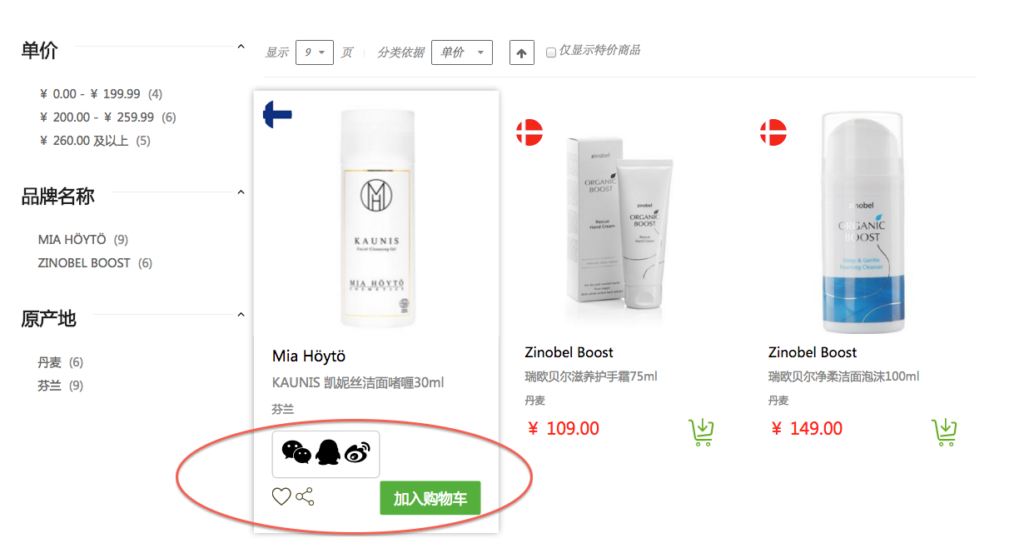Add ¥149.00 foaming cleanser to cart icon
1024x543 pixels.
(x=944, y=431)
